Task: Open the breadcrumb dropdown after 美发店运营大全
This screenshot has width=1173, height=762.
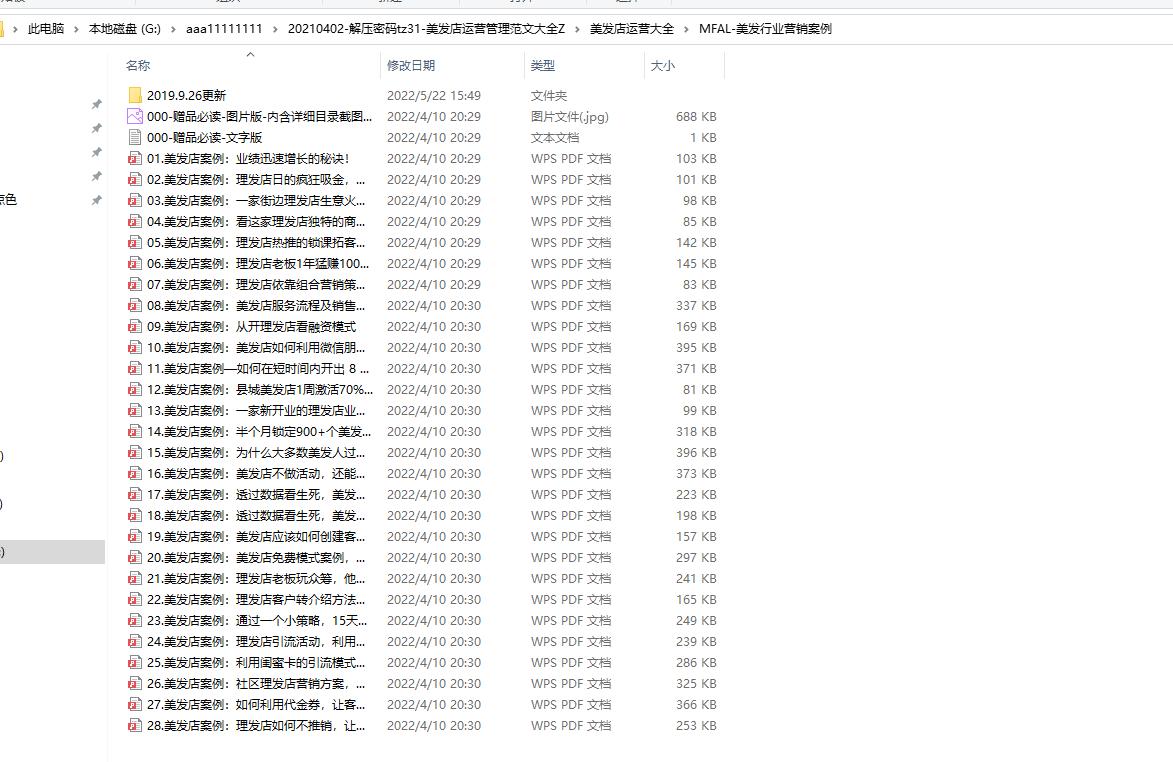Action: click(x=685, y=30)
